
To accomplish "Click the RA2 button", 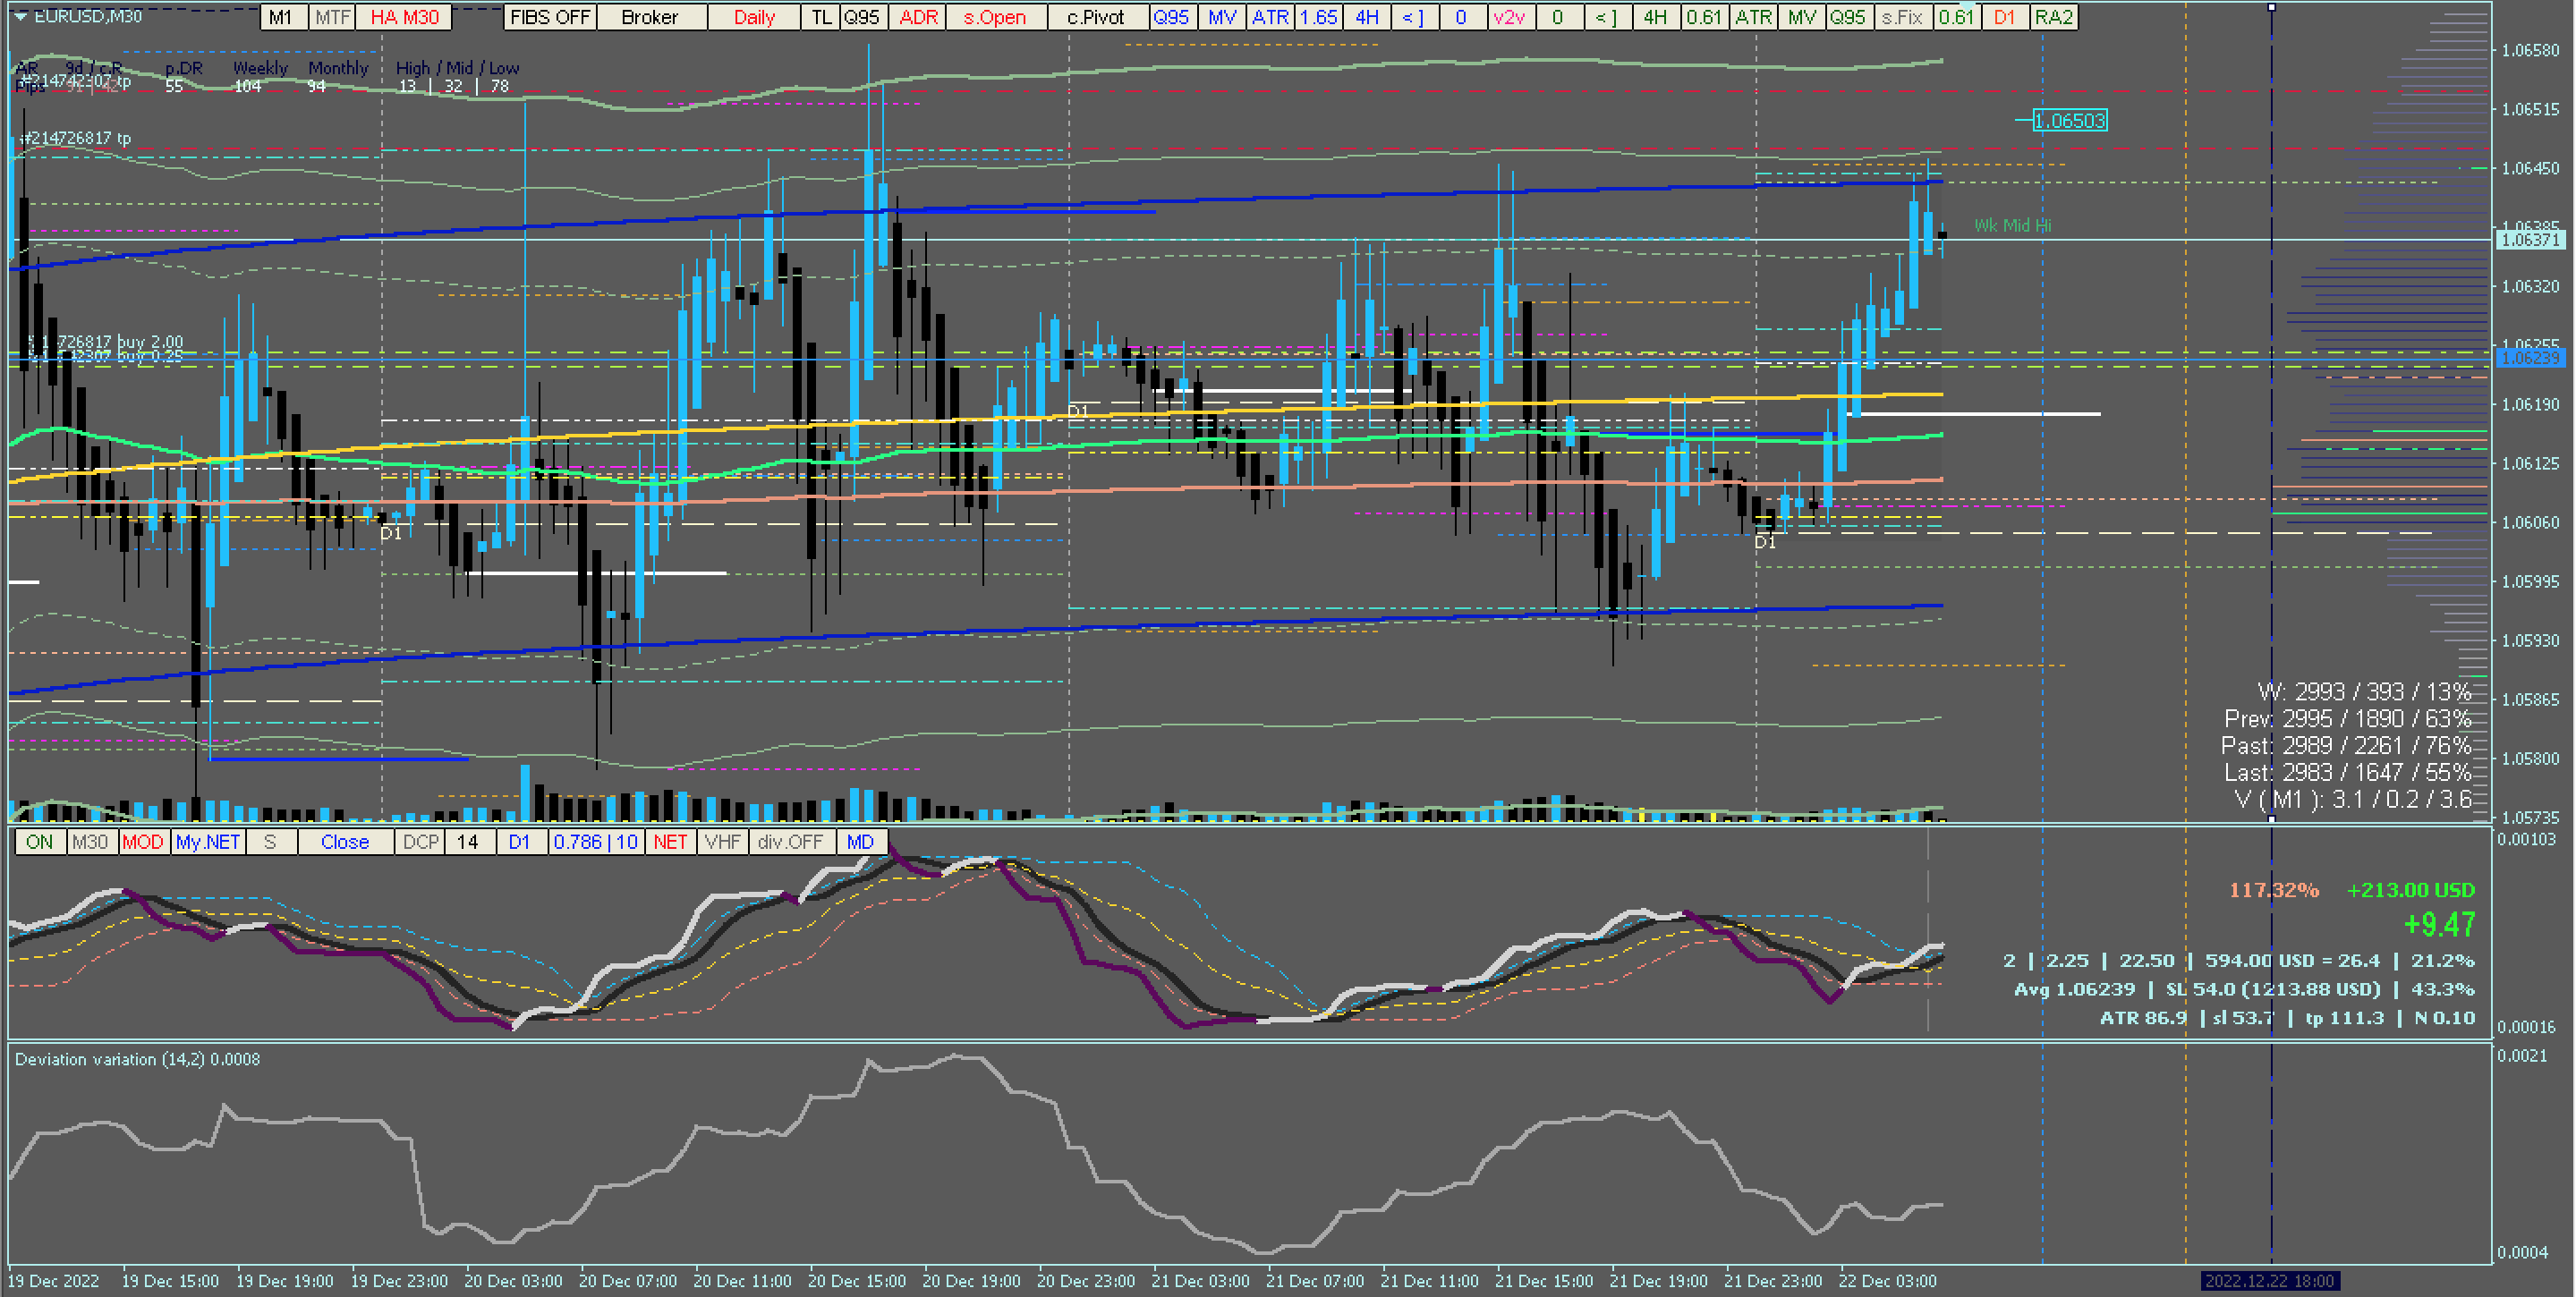I will point(2054,17).
